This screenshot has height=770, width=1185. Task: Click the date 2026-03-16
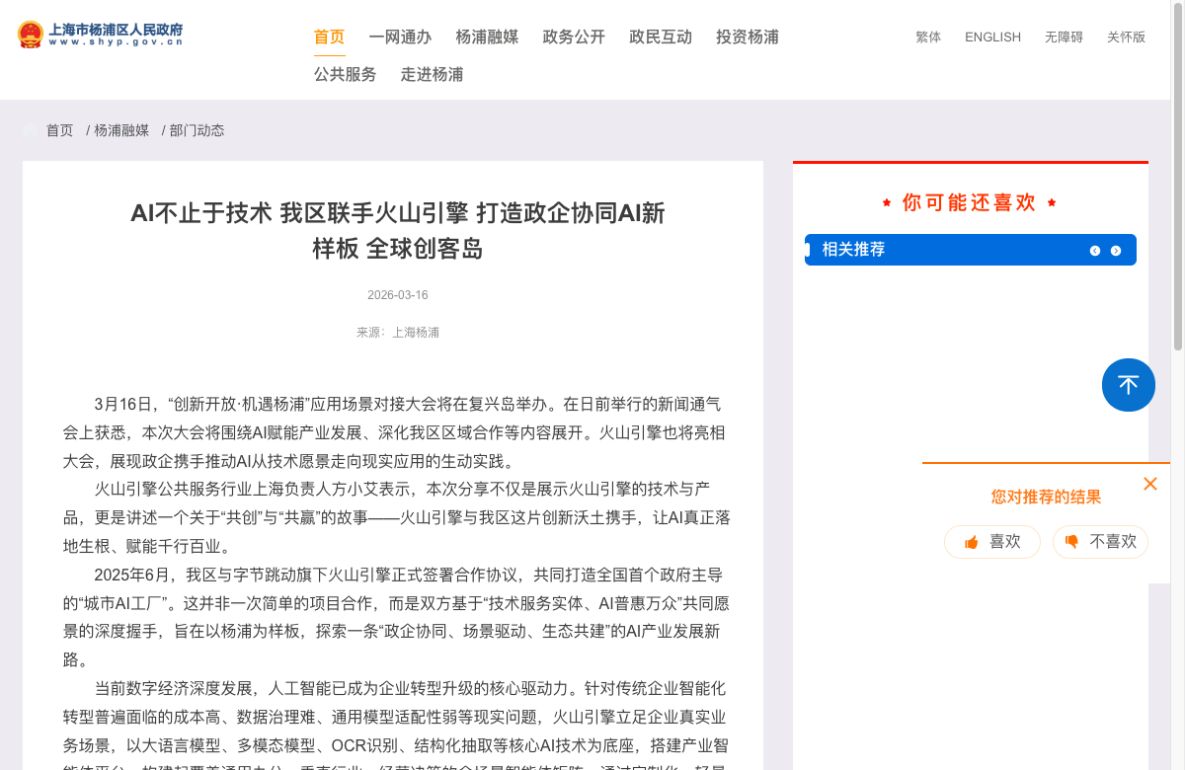pos(398,295)
